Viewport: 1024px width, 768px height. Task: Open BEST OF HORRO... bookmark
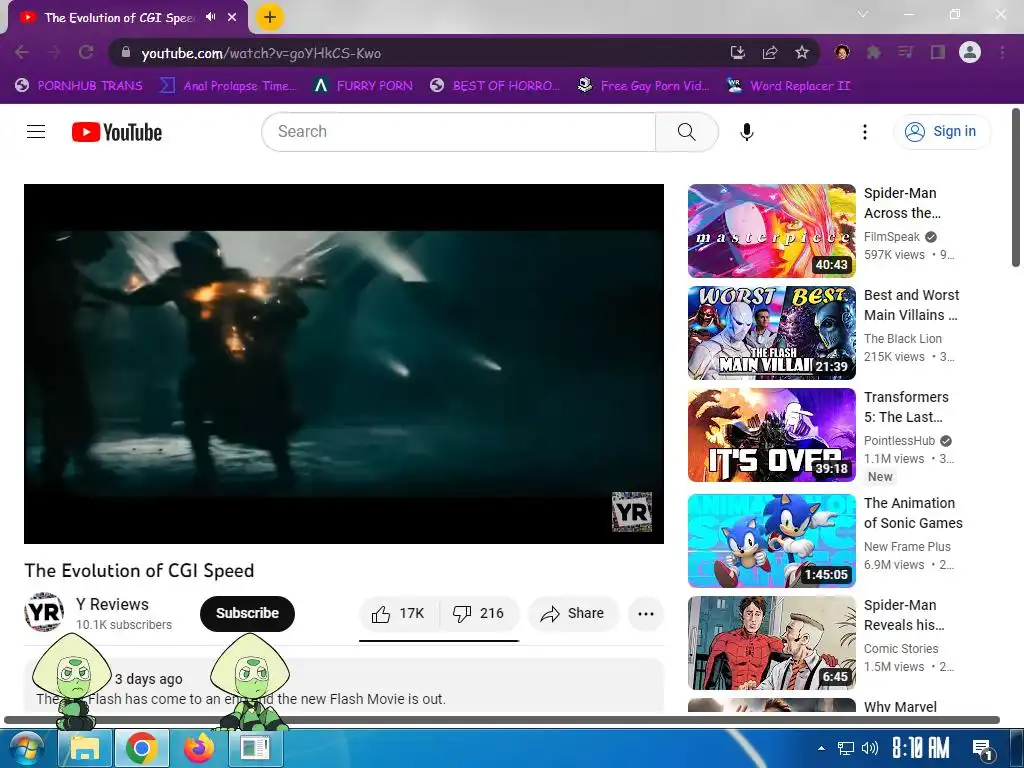coord(495,86)
